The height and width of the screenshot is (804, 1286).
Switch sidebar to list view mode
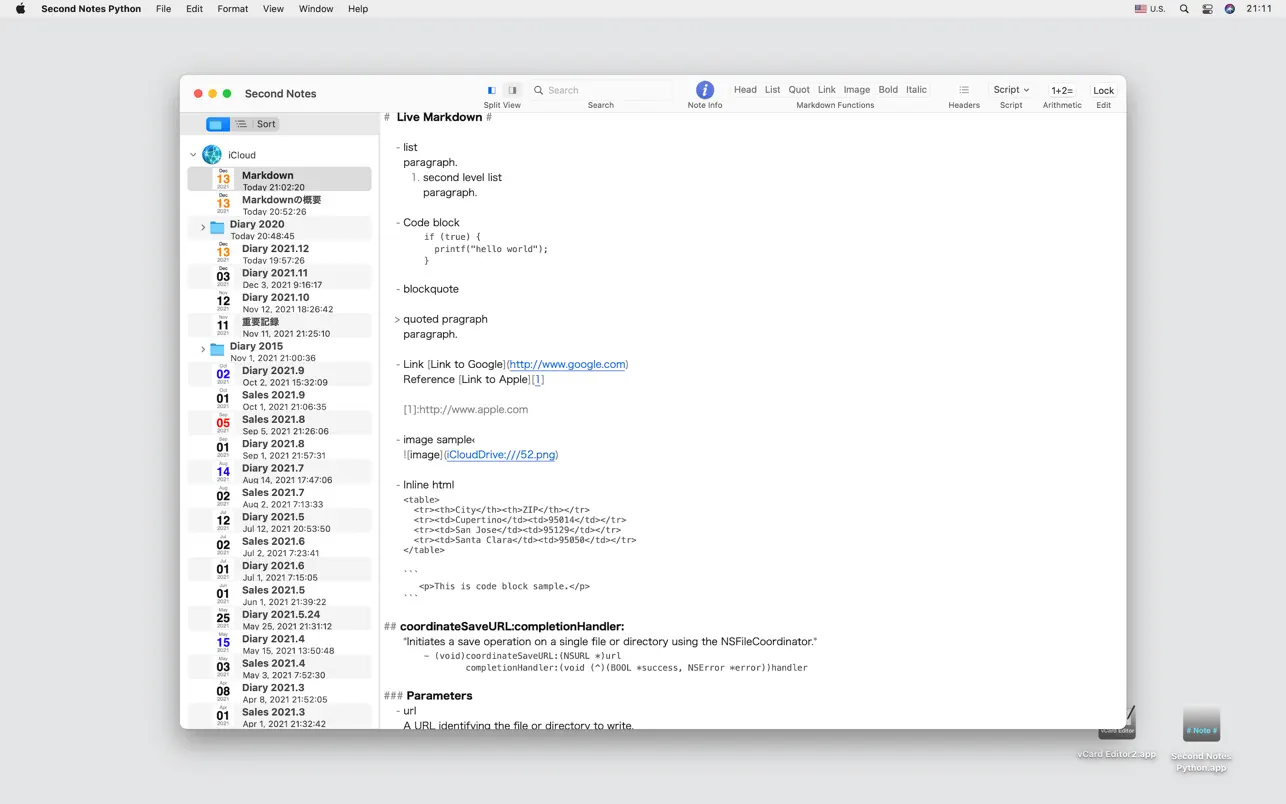click(x=240, y=123)
